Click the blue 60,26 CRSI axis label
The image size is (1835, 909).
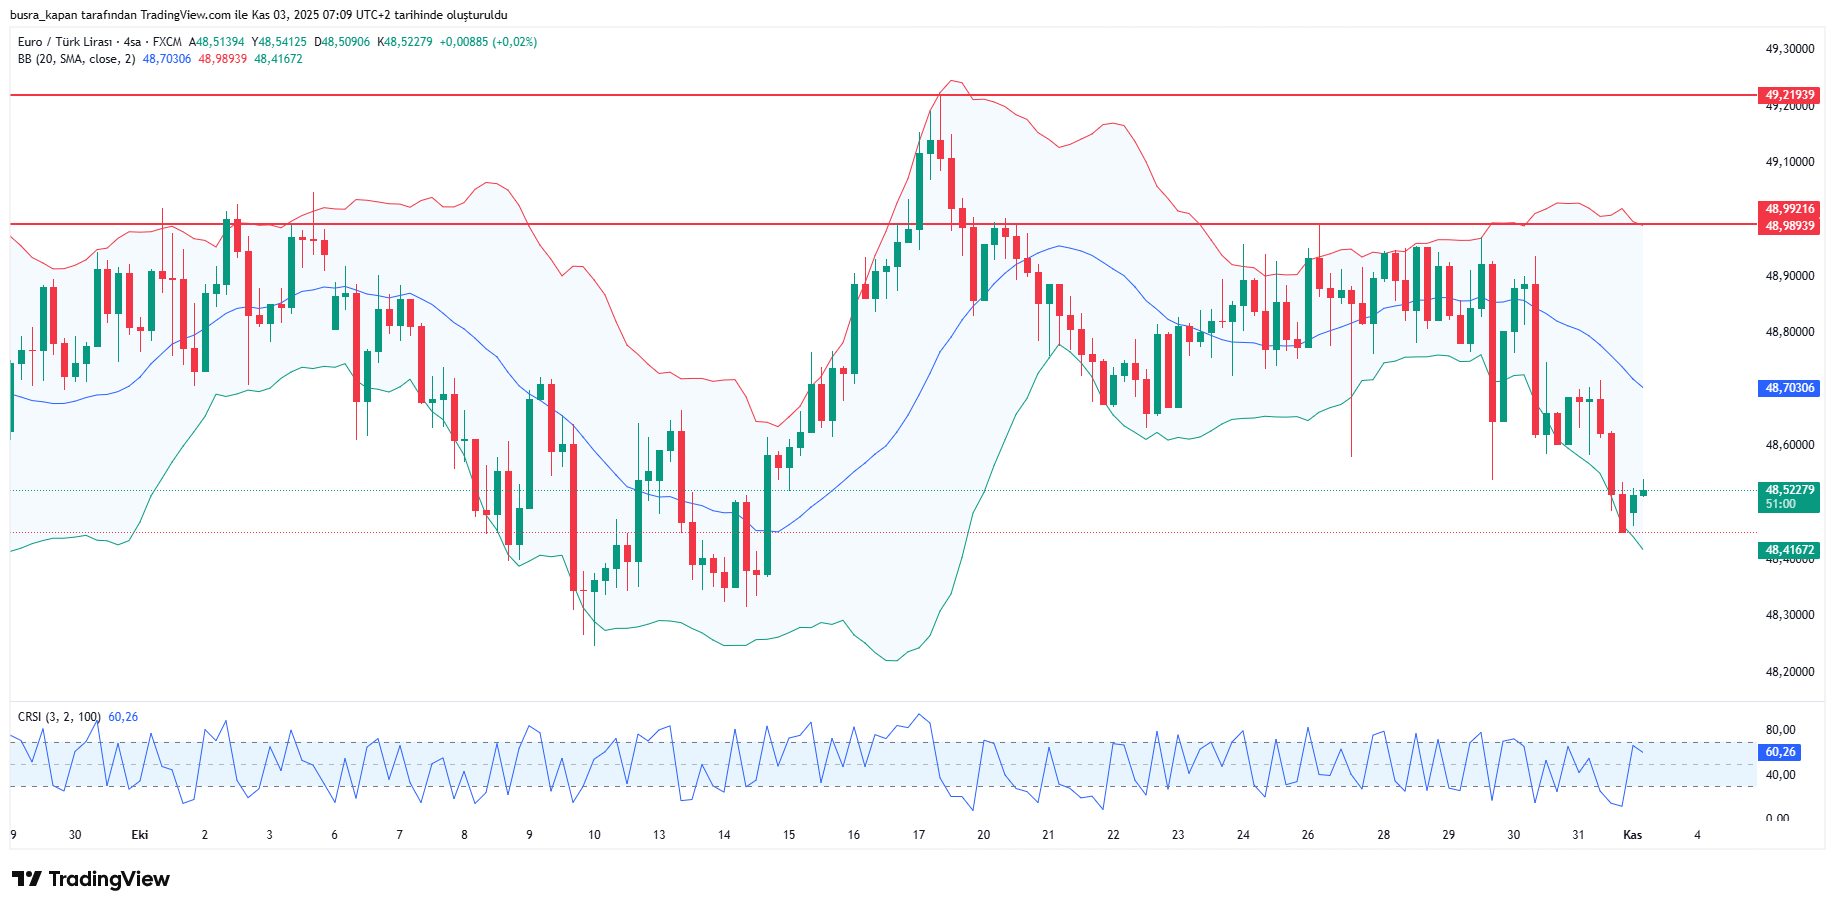[1780, 752]
